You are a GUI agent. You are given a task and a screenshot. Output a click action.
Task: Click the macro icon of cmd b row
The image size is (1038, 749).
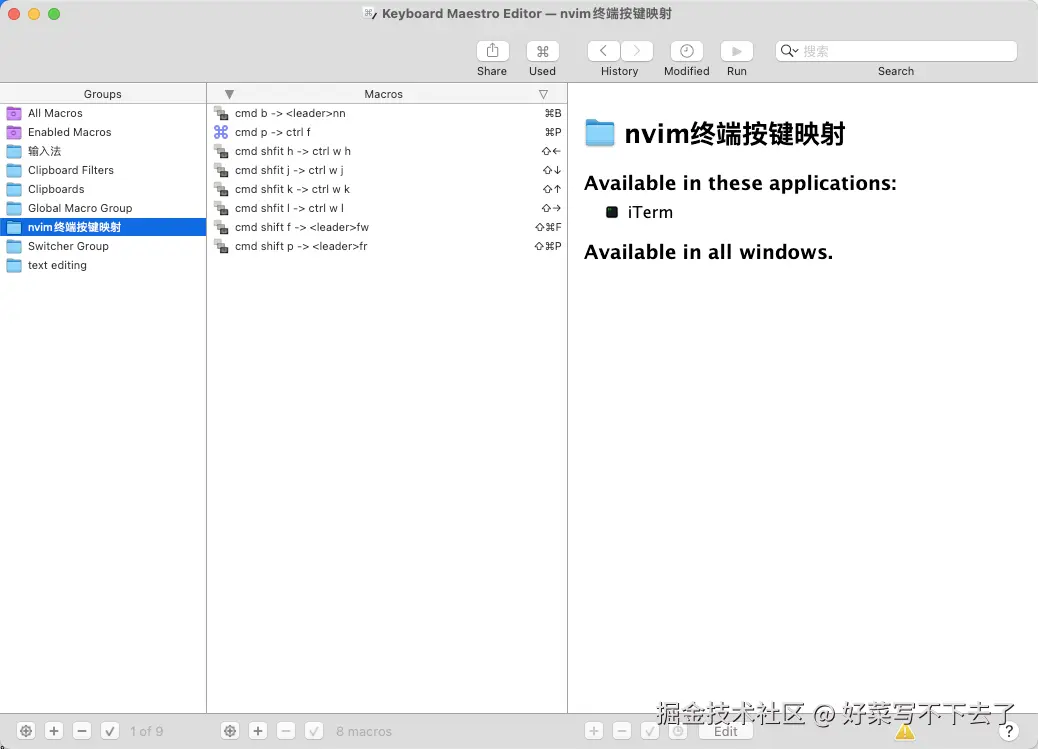tap(221, 113)
